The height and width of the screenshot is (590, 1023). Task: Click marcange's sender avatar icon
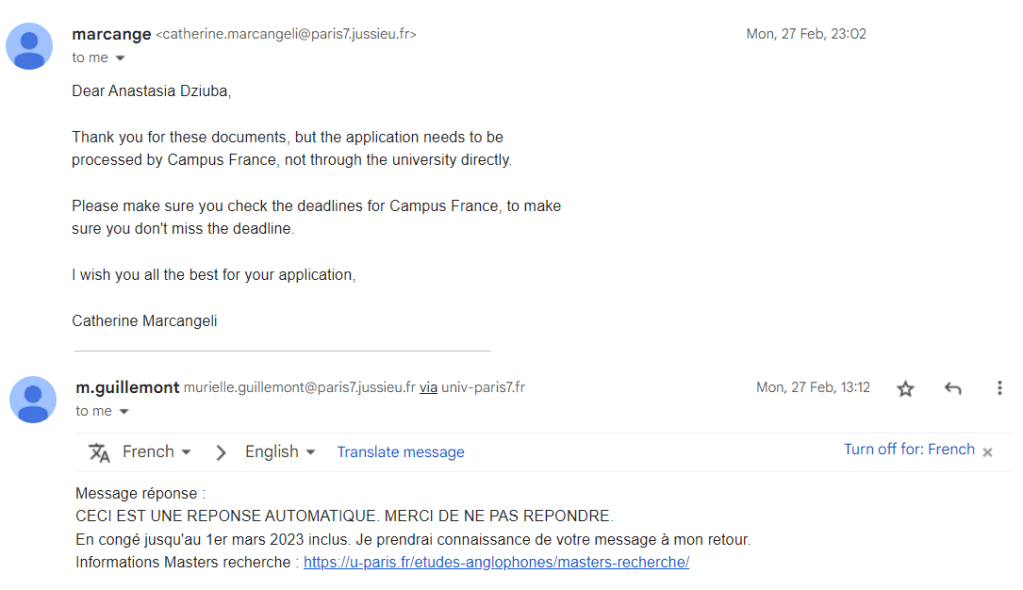[x=30, y=46]
